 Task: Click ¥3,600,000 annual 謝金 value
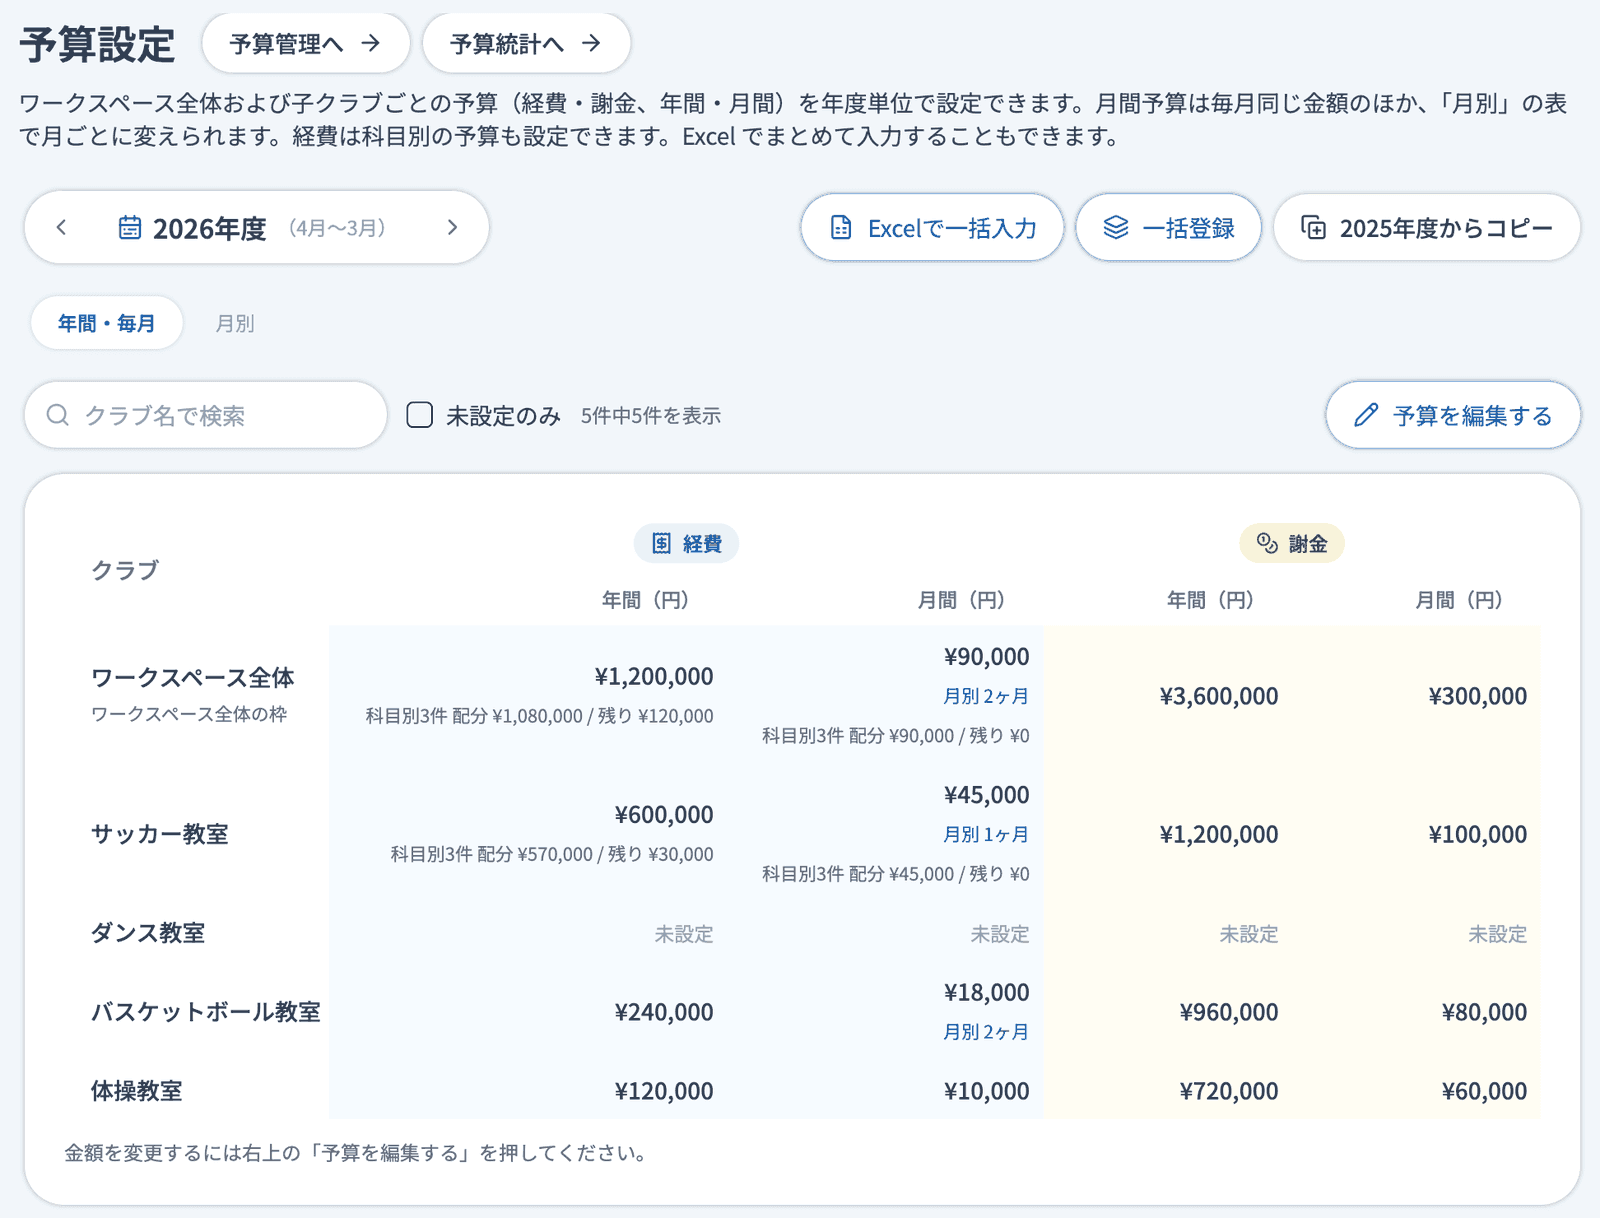1219,696
